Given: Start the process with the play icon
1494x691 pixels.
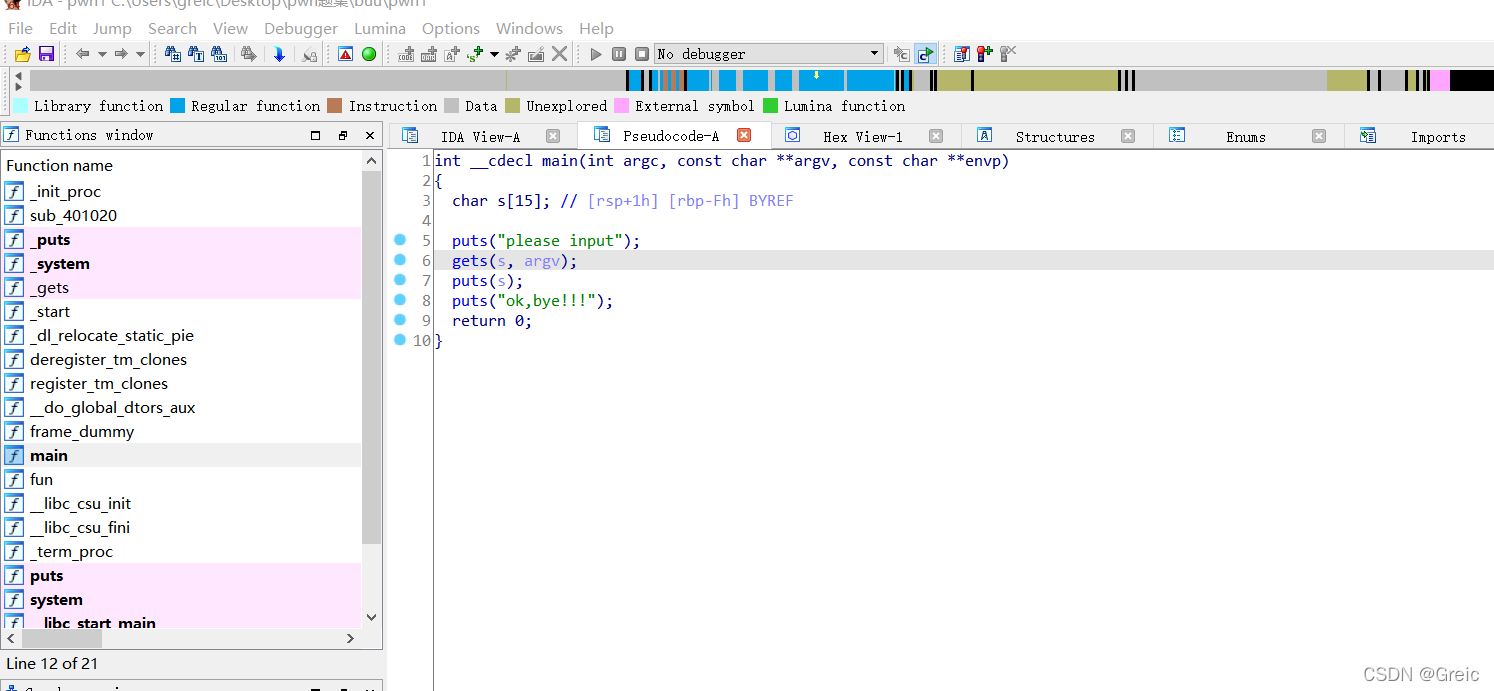Looking at the screenshot, I should [x=596, y=54].
